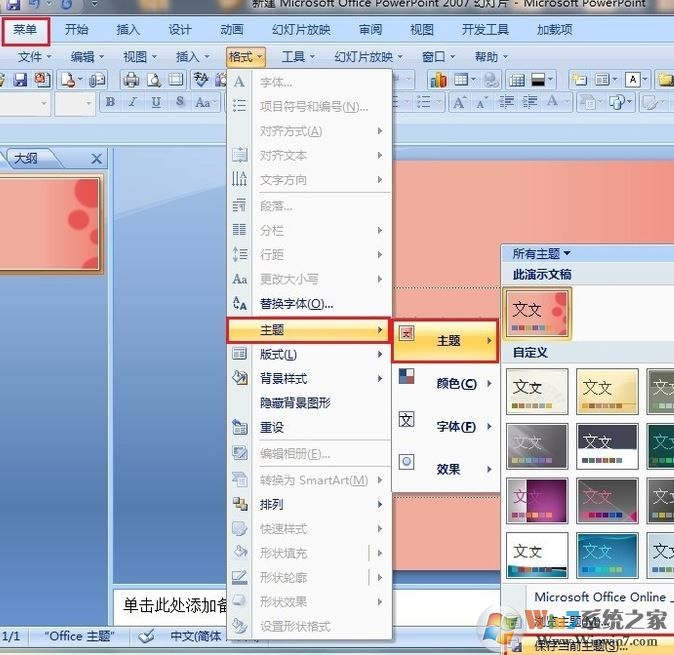Open the 窗口 dropdown menu

pos(438,57)
